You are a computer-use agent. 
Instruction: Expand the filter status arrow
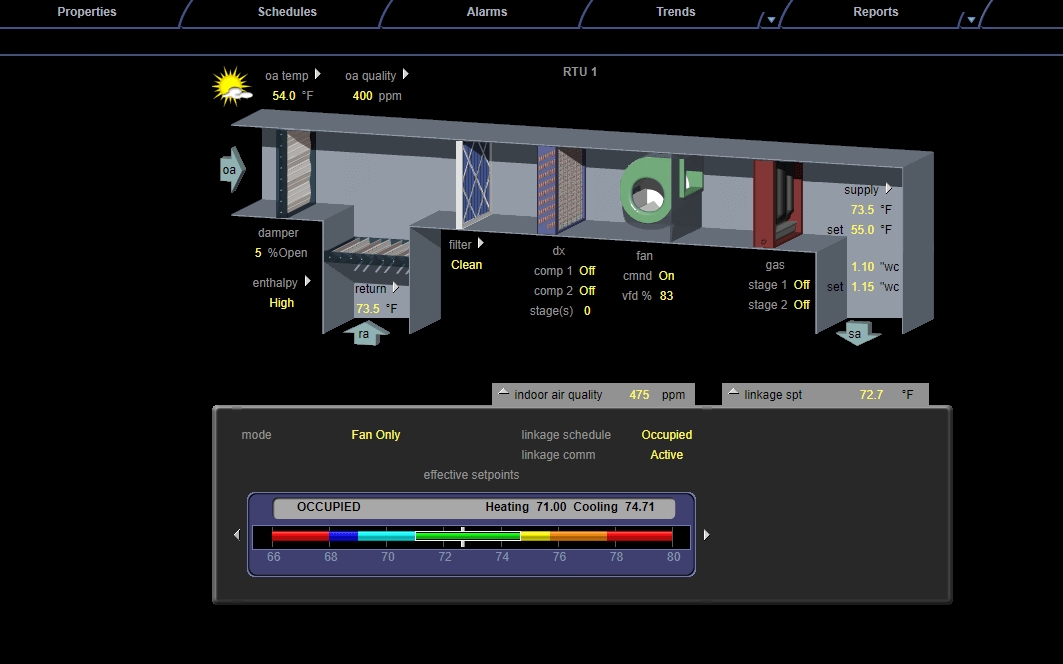click(x=481, y=243)
